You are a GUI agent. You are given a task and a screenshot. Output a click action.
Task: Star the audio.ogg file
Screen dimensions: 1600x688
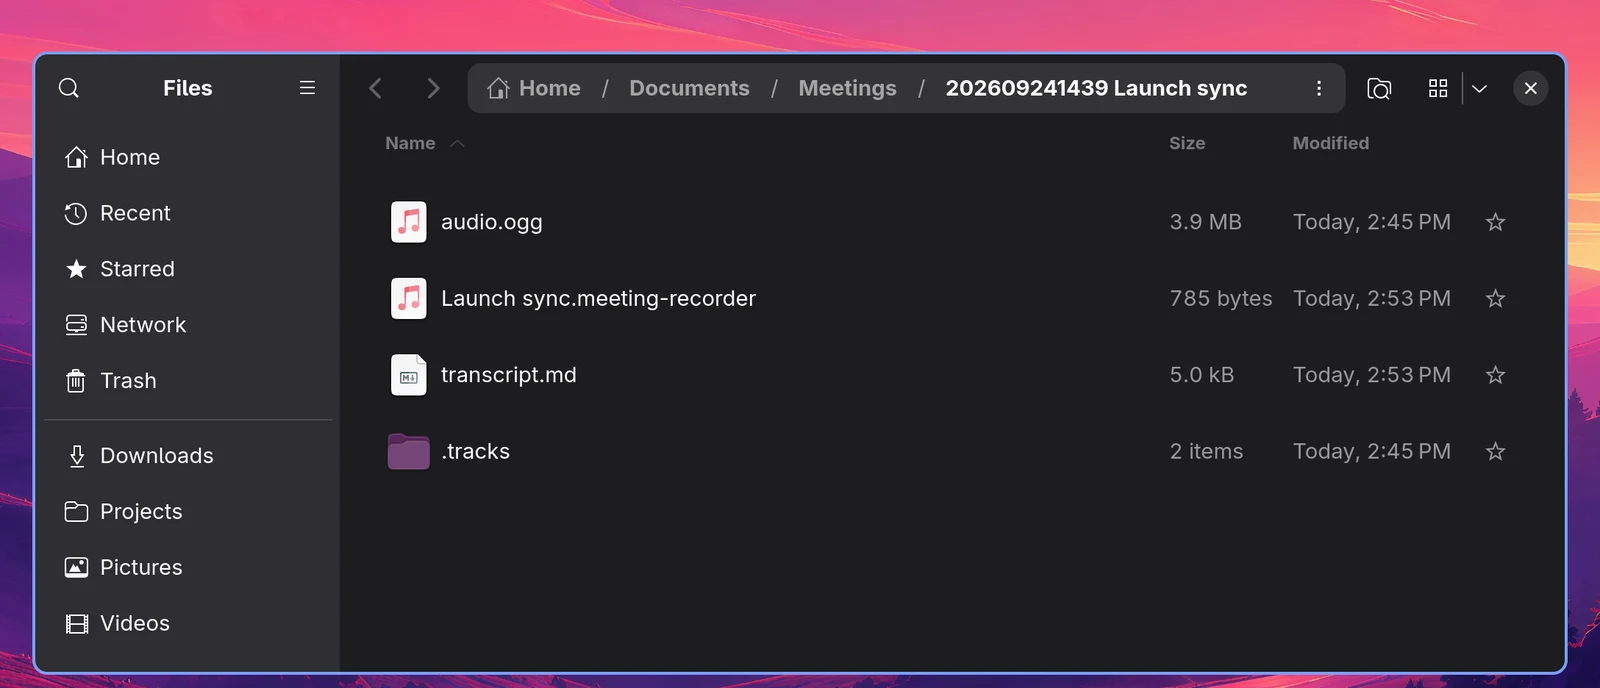1495,222
